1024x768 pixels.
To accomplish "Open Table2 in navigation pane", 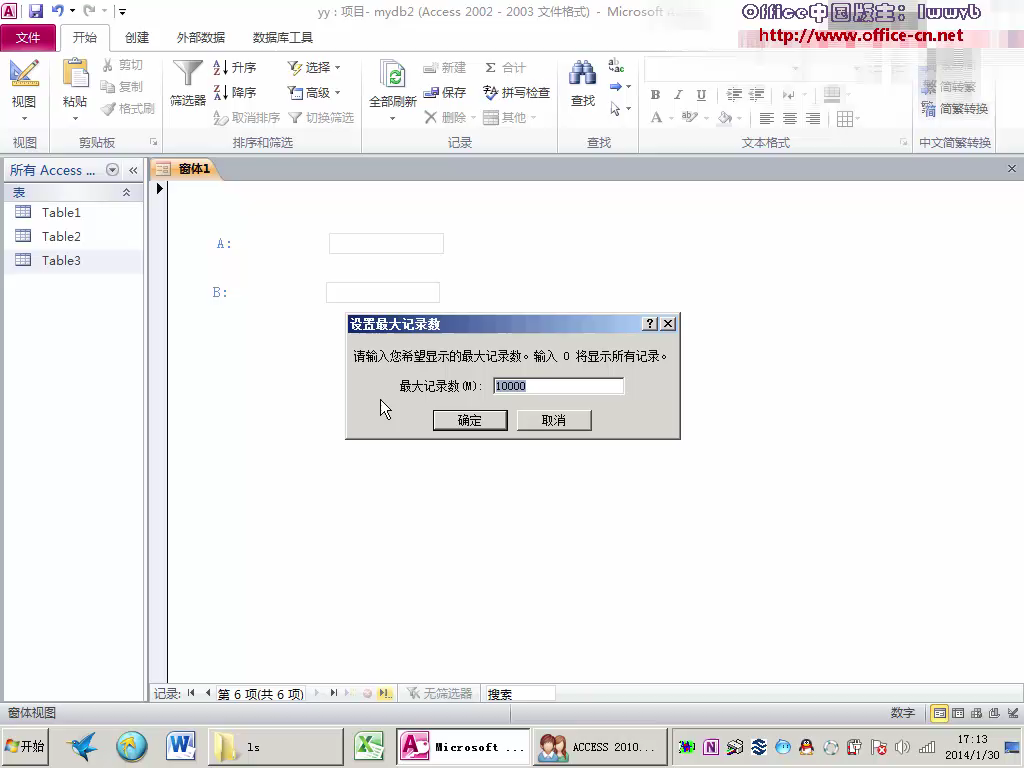I will [x=73, y=236].
